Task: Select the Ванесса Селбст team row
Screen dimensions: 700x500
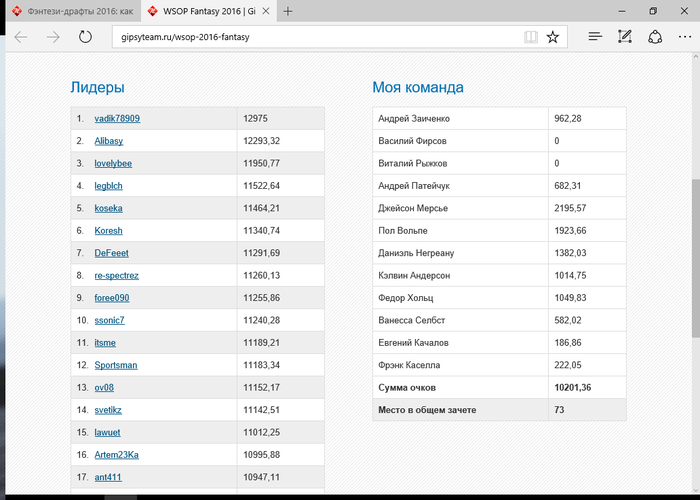Action: coord(499,320)
